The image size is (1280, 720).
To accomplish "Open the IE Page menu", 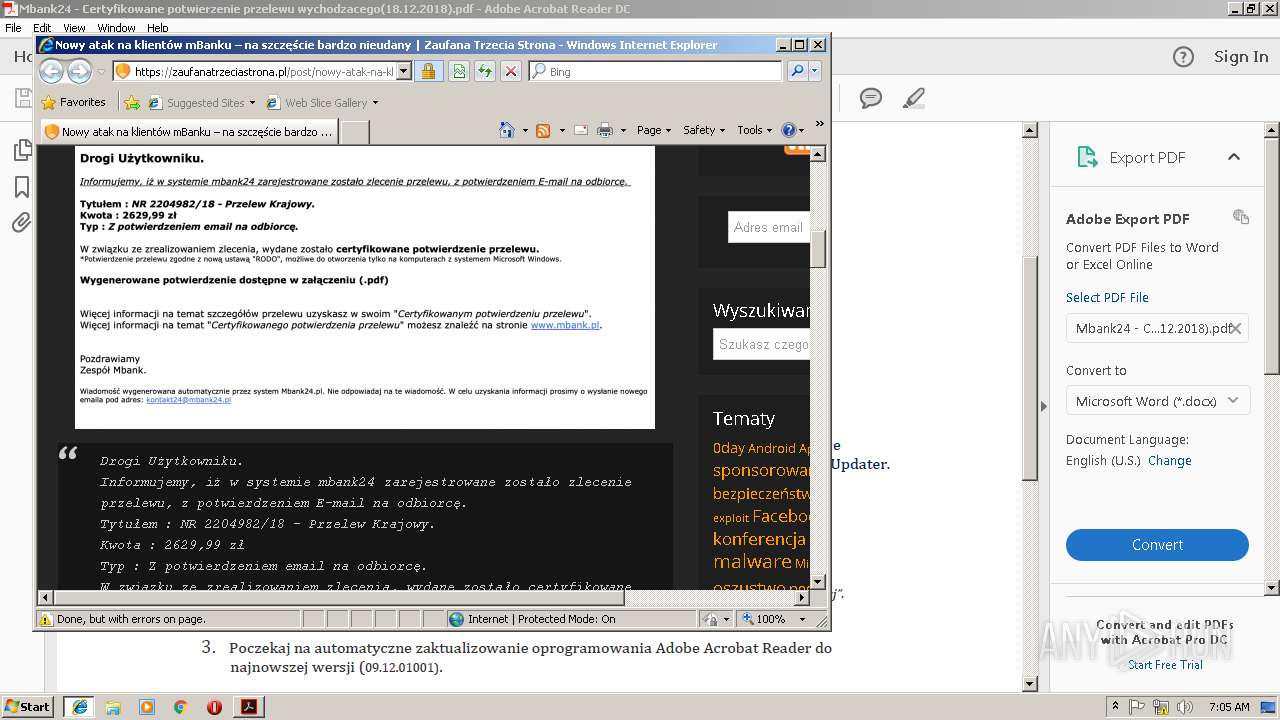I will 653,130.
